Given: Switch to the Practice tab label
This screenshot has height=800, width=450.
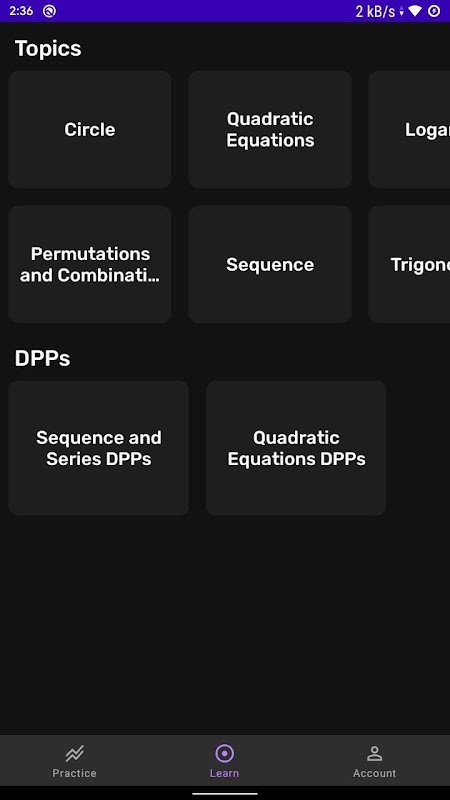Looking at the screenshot, I should click(74, 773).
